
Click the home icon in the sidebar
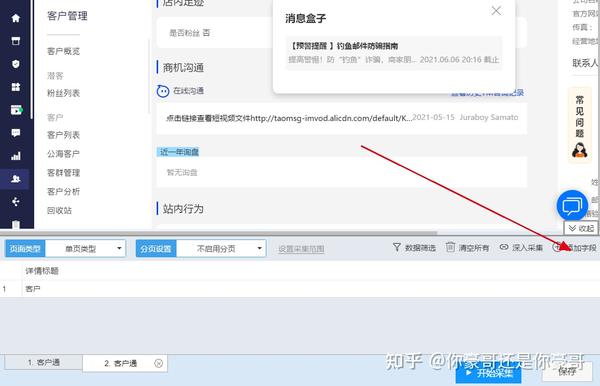point(16,18)
